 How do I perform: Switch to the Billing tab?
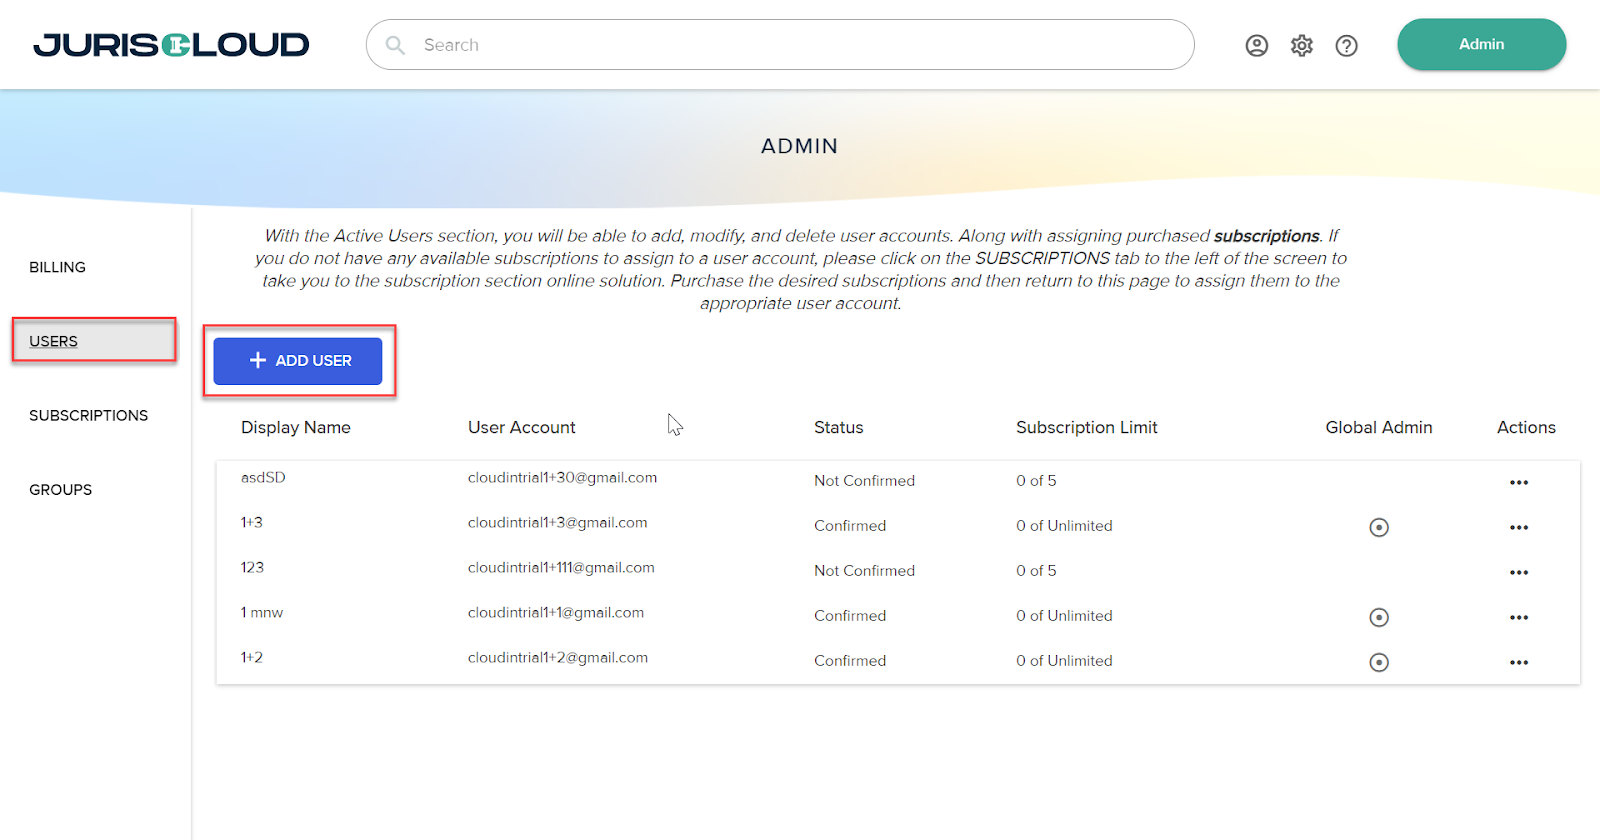[58, 267]
